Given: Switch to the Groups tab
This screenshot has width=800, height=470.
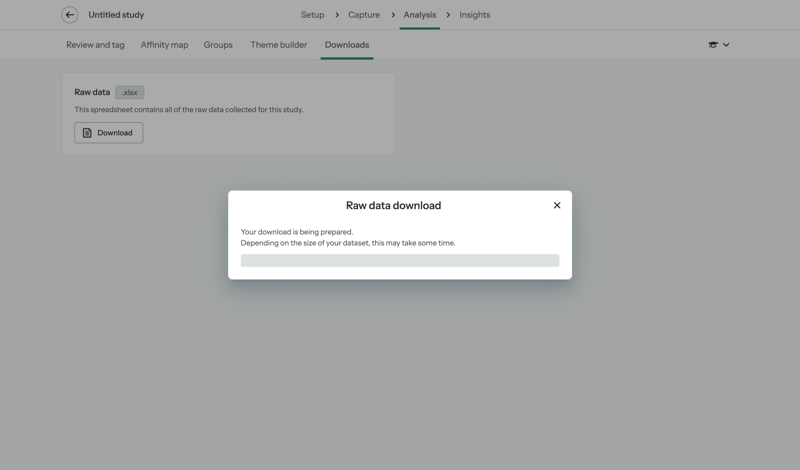Looking at the screenshot, I should [x=218, y=45].
